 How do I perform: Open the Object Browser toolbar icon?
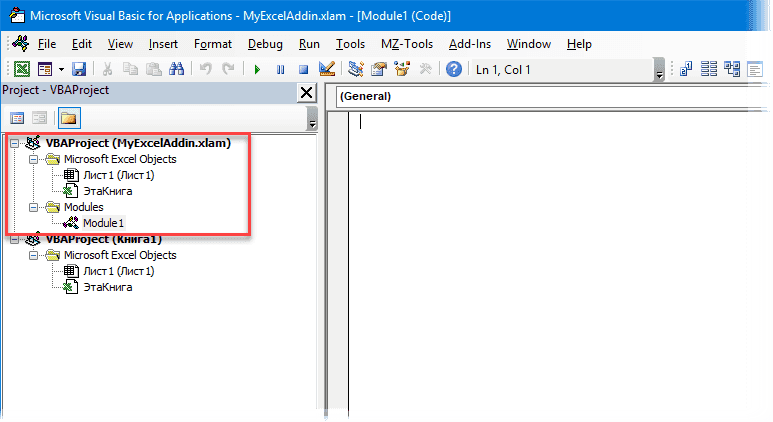(402, 69)
